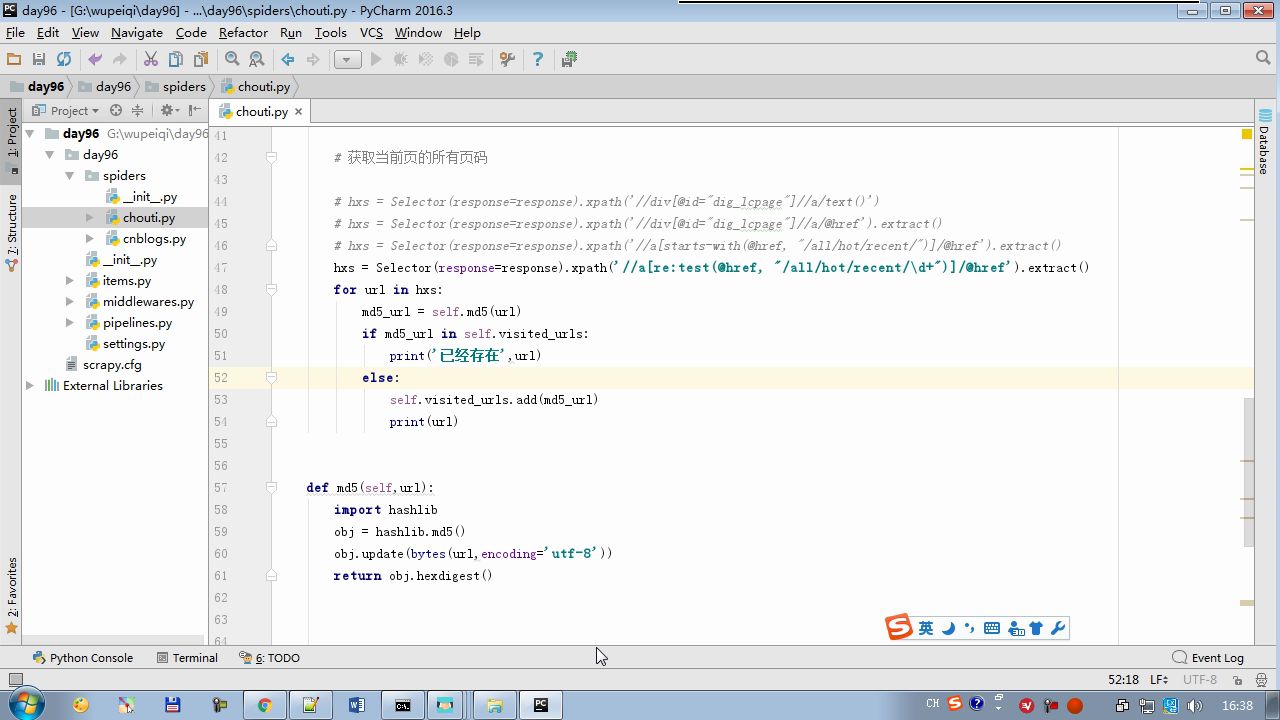Click the Help question mark icon

pos(537,59)
